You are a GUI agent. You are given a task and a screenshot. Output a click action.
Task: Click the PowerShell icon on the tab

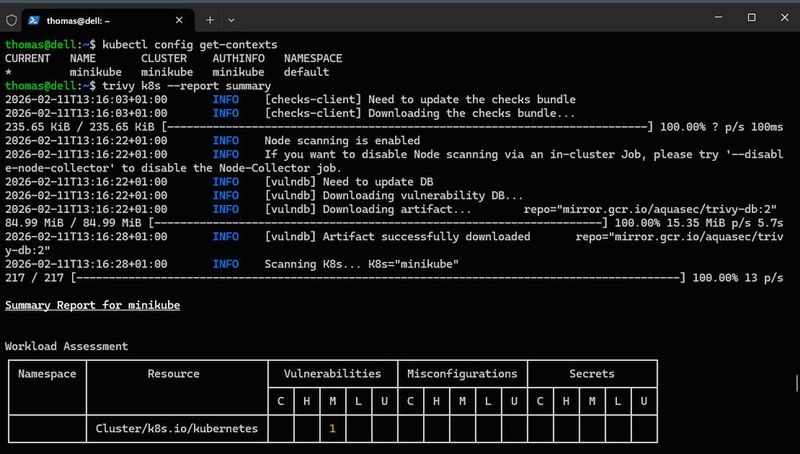(34, 20)
